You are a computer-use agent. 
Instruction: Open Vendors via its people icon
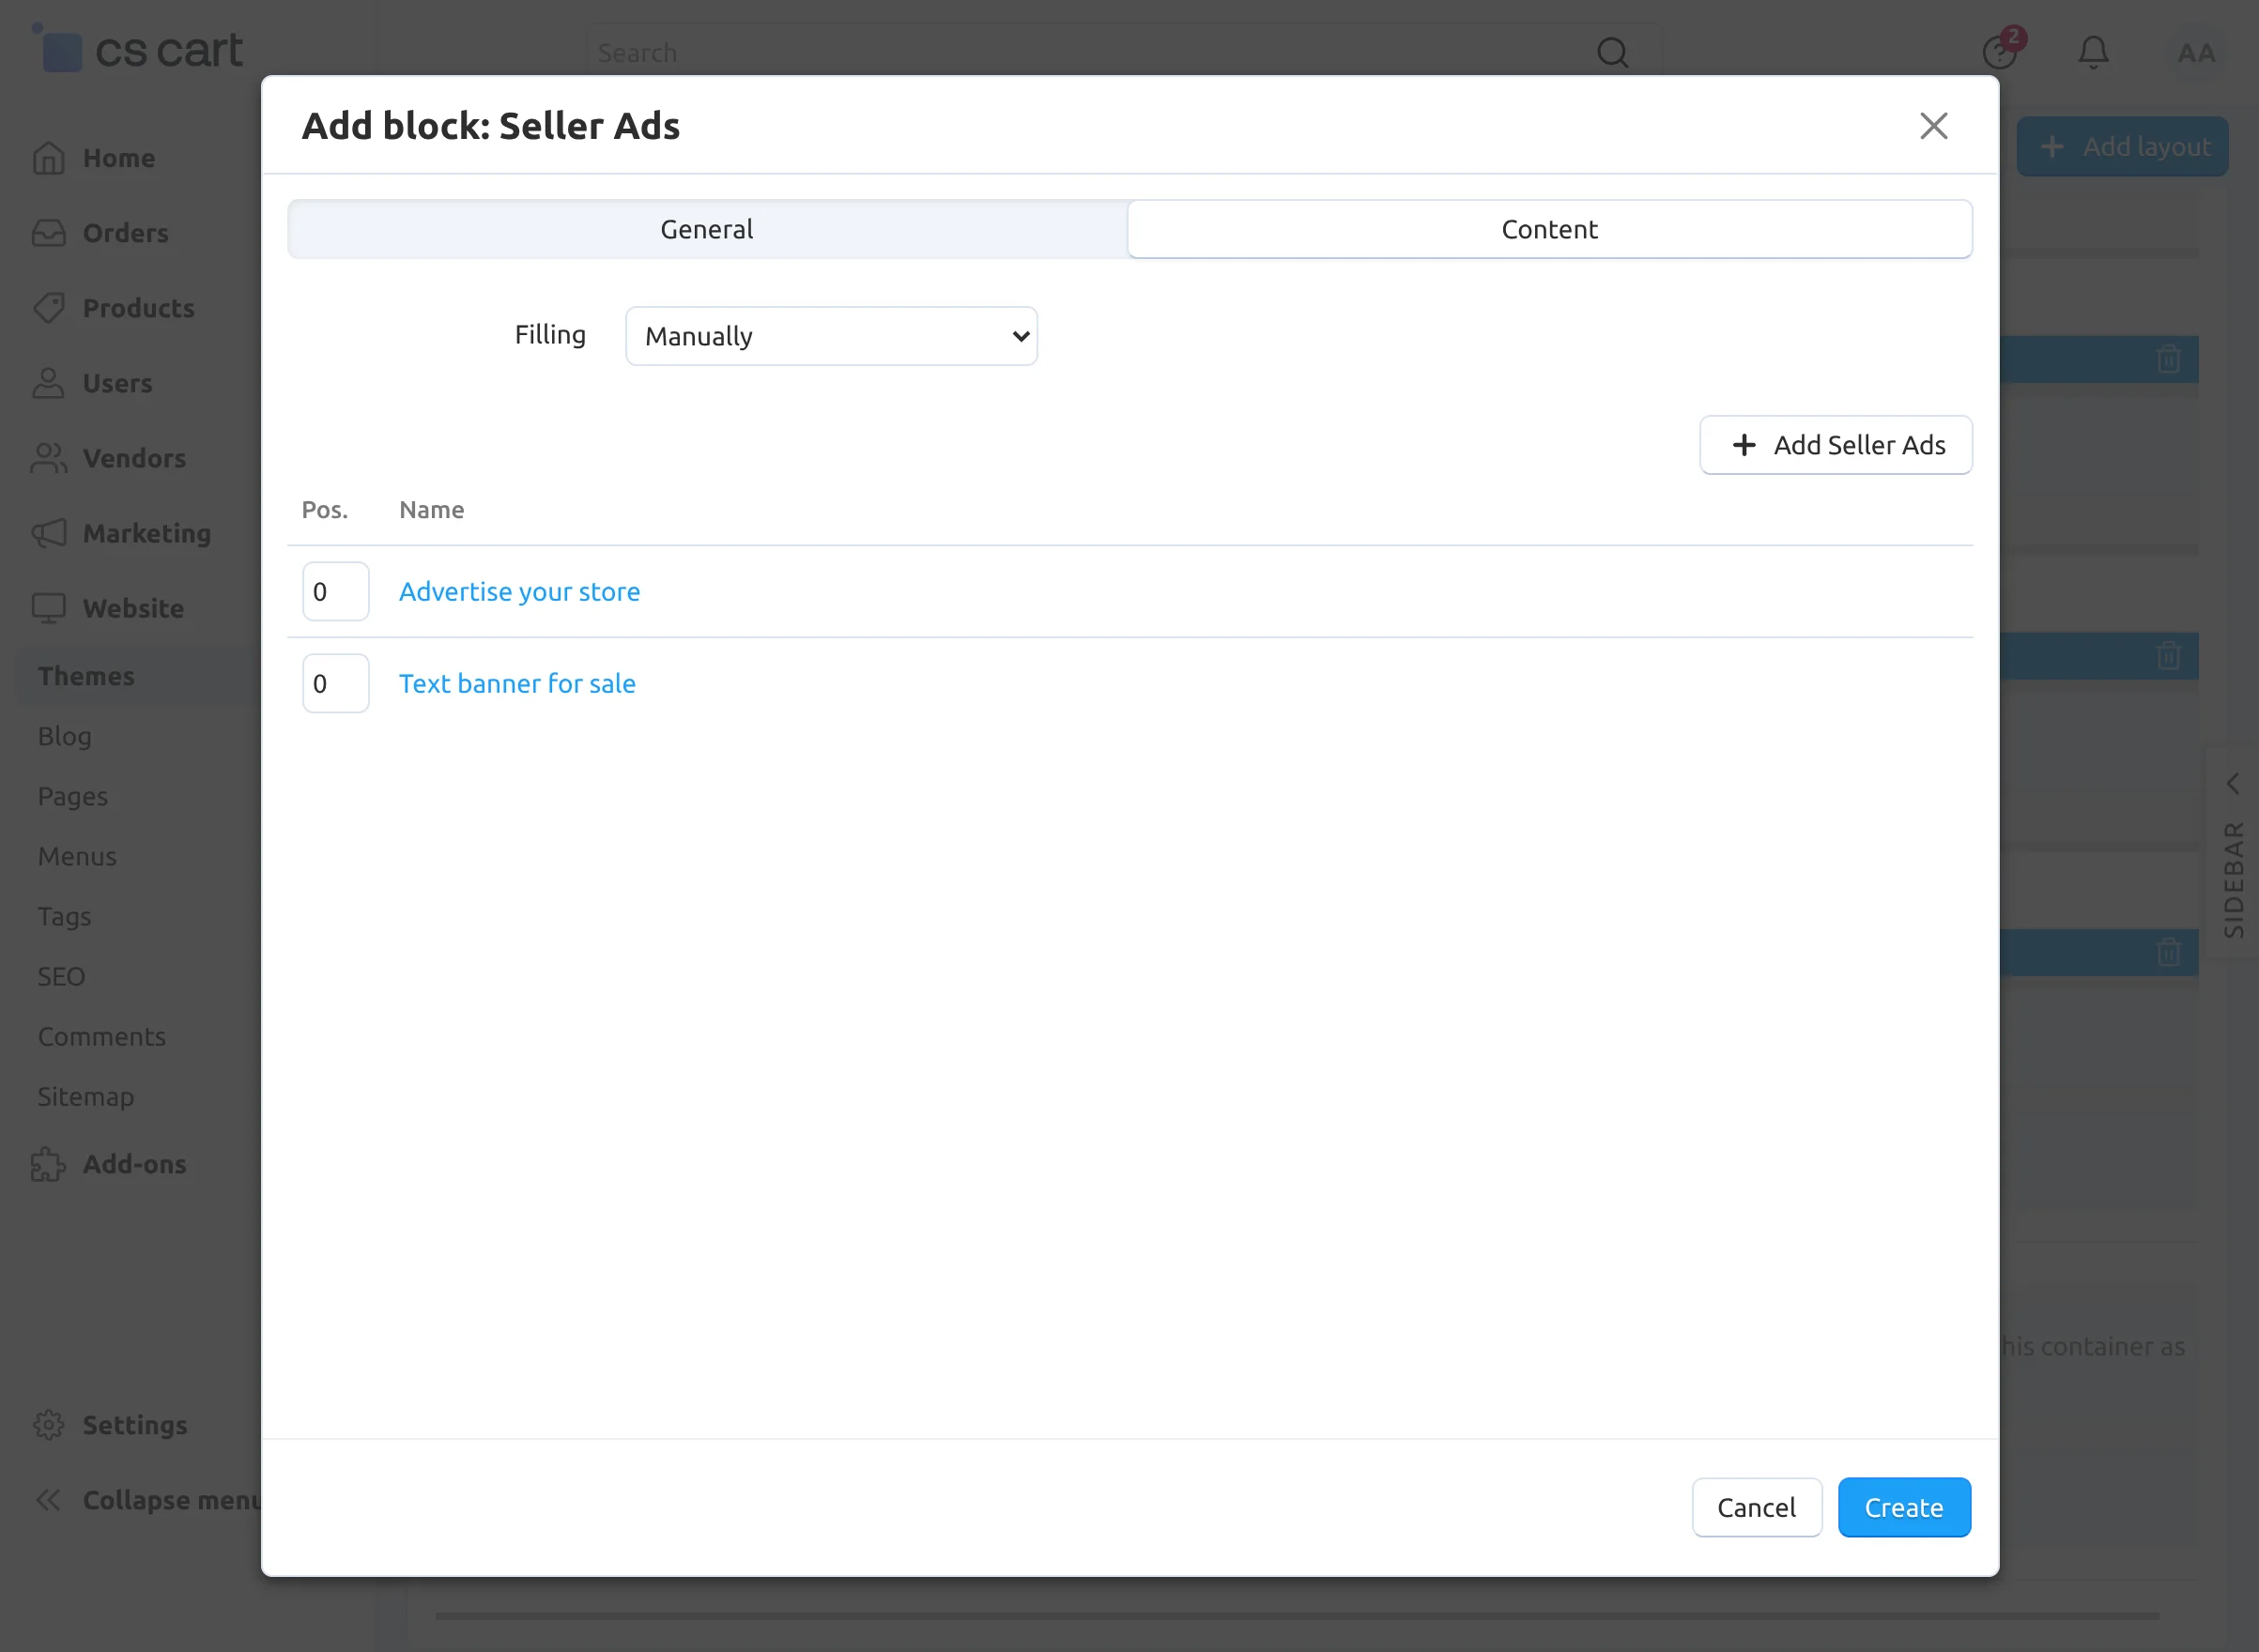point(48,458)
